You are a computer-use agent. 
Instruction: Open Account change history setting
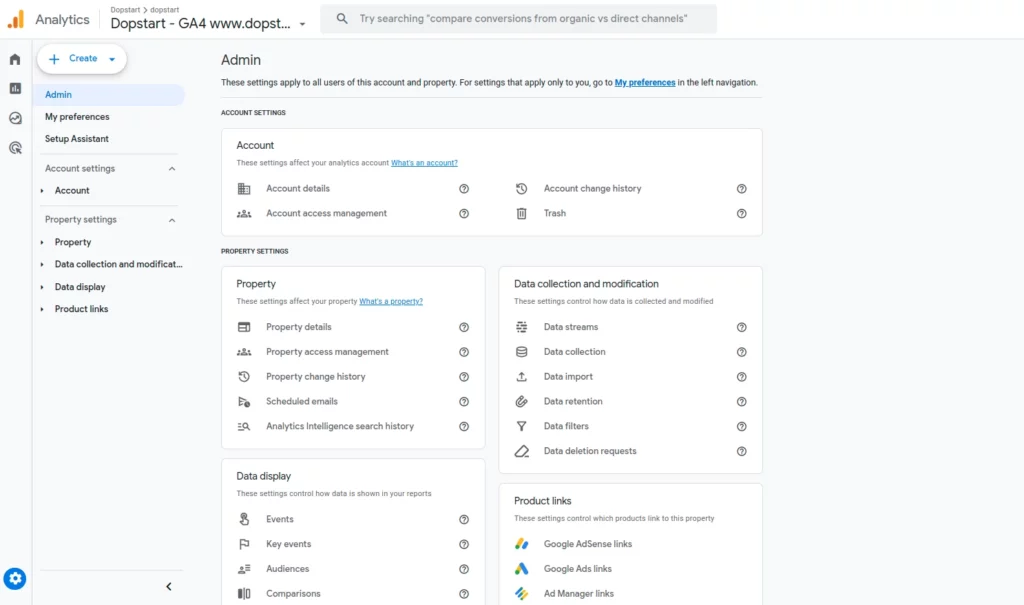click(592, 188)
